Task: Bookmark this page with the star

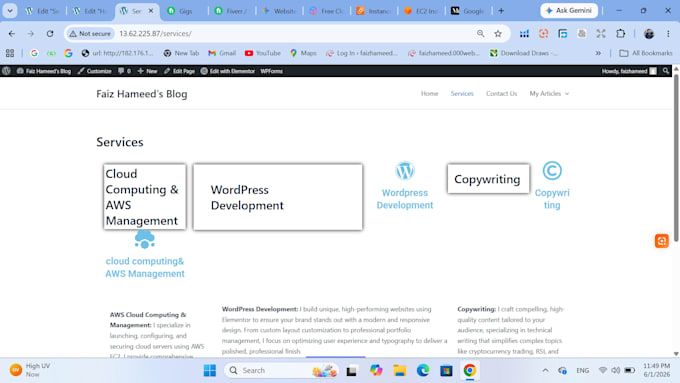Action: [498, 33]
